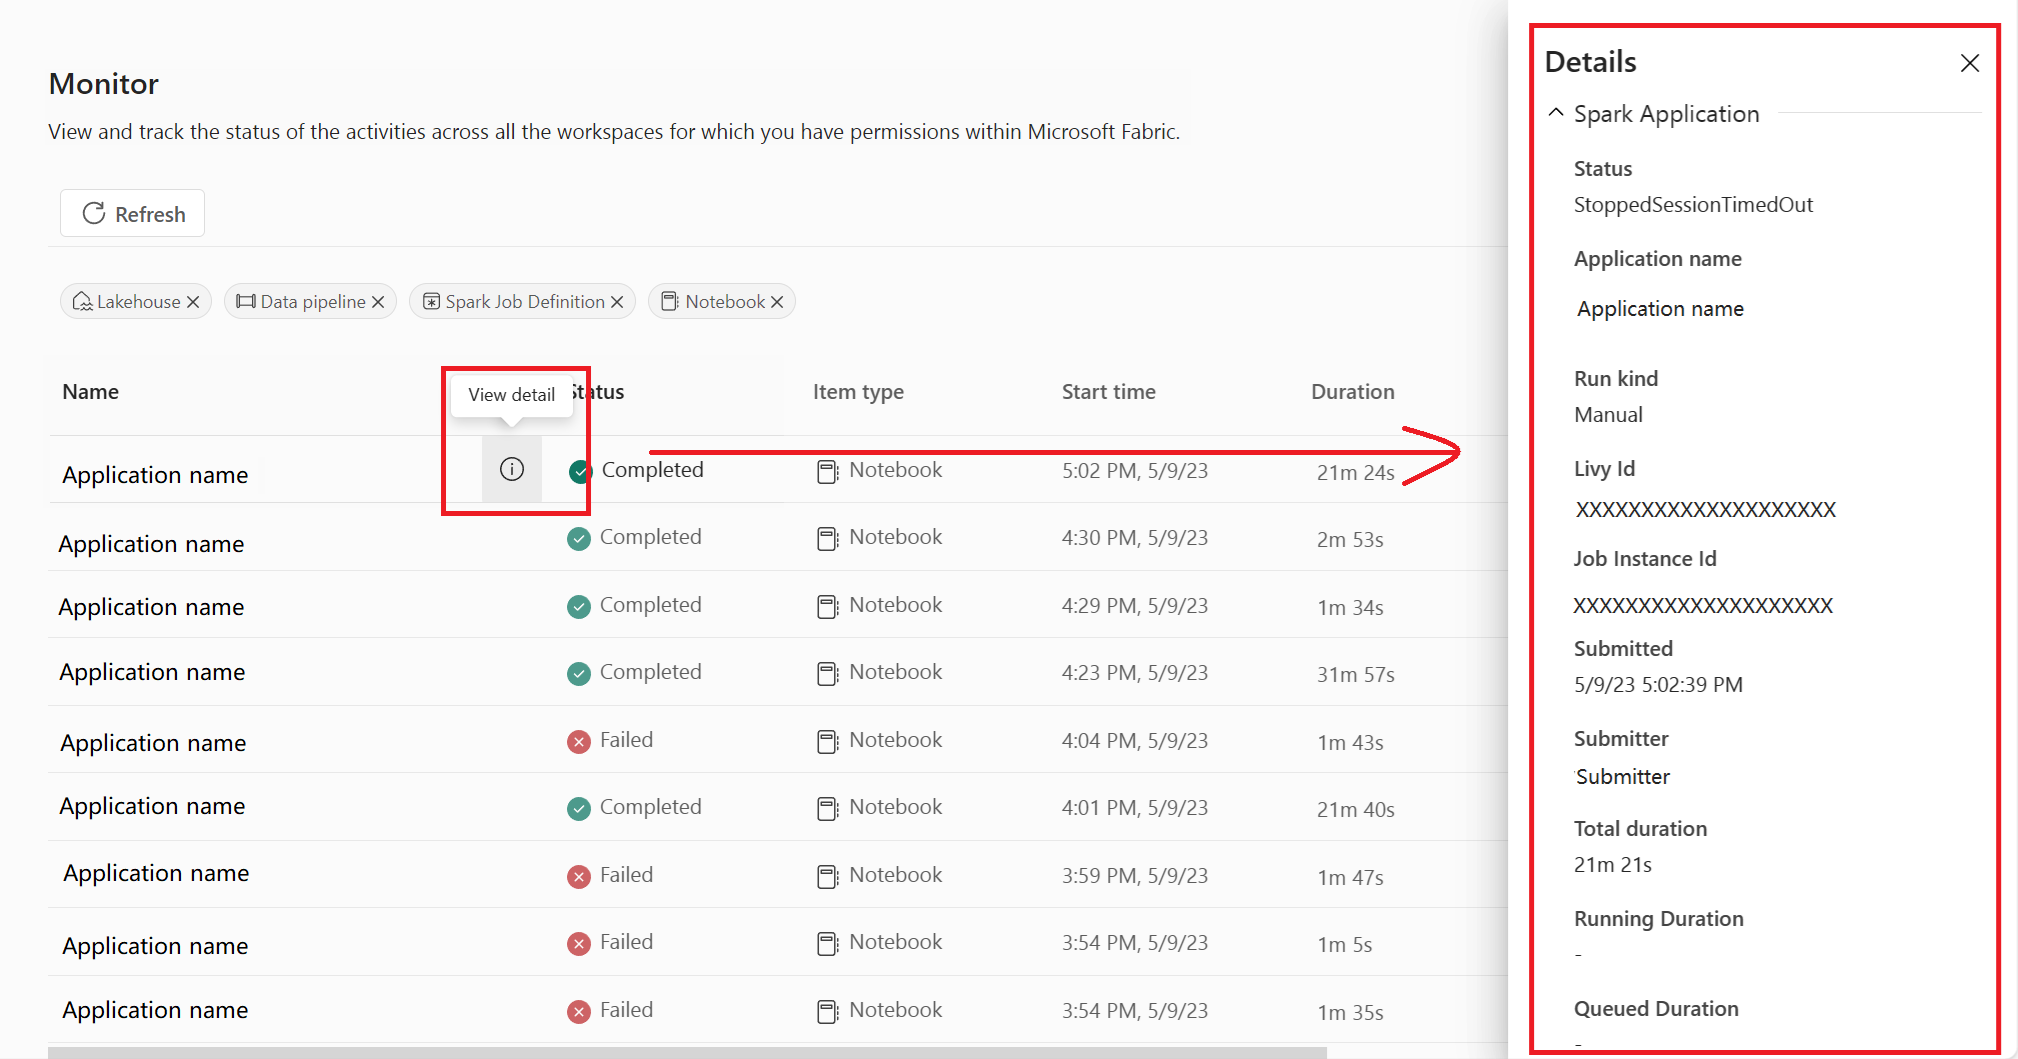This screenshot has width=2018, height=1059.
Task: Collapse the Spark Application section
Action: point(1556,113)
